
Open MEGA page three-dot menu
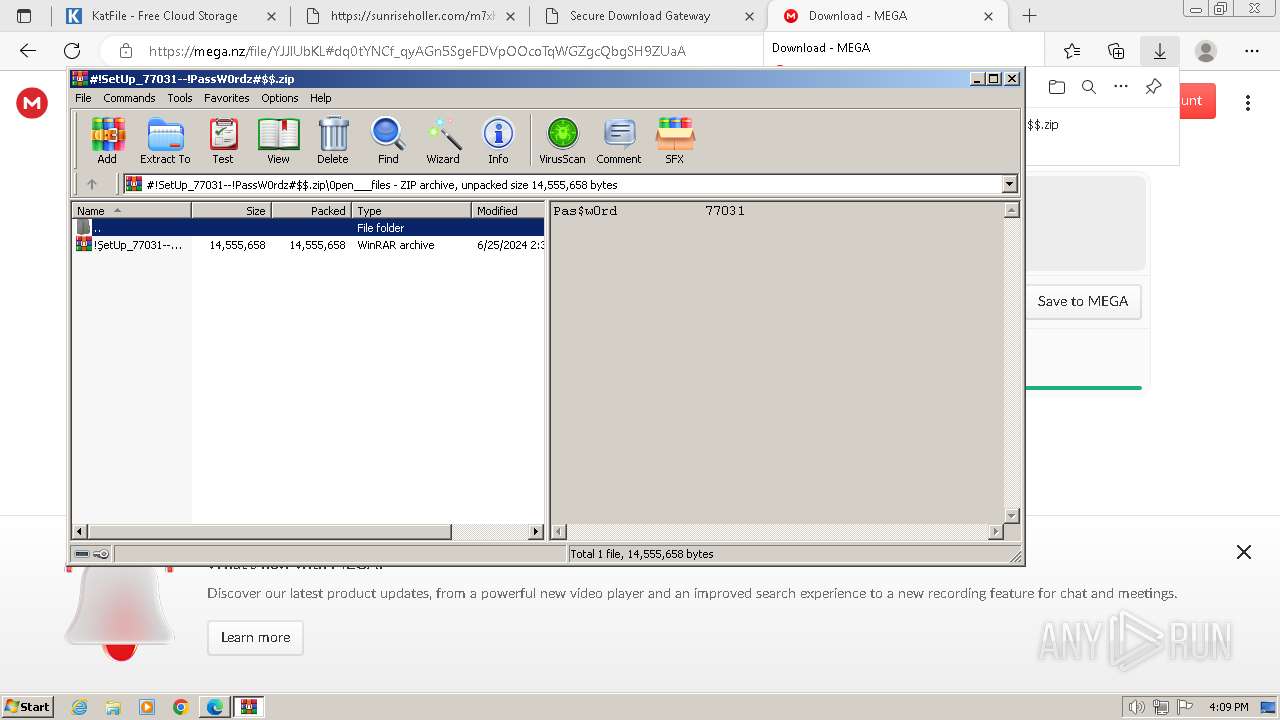(1247, 103)
